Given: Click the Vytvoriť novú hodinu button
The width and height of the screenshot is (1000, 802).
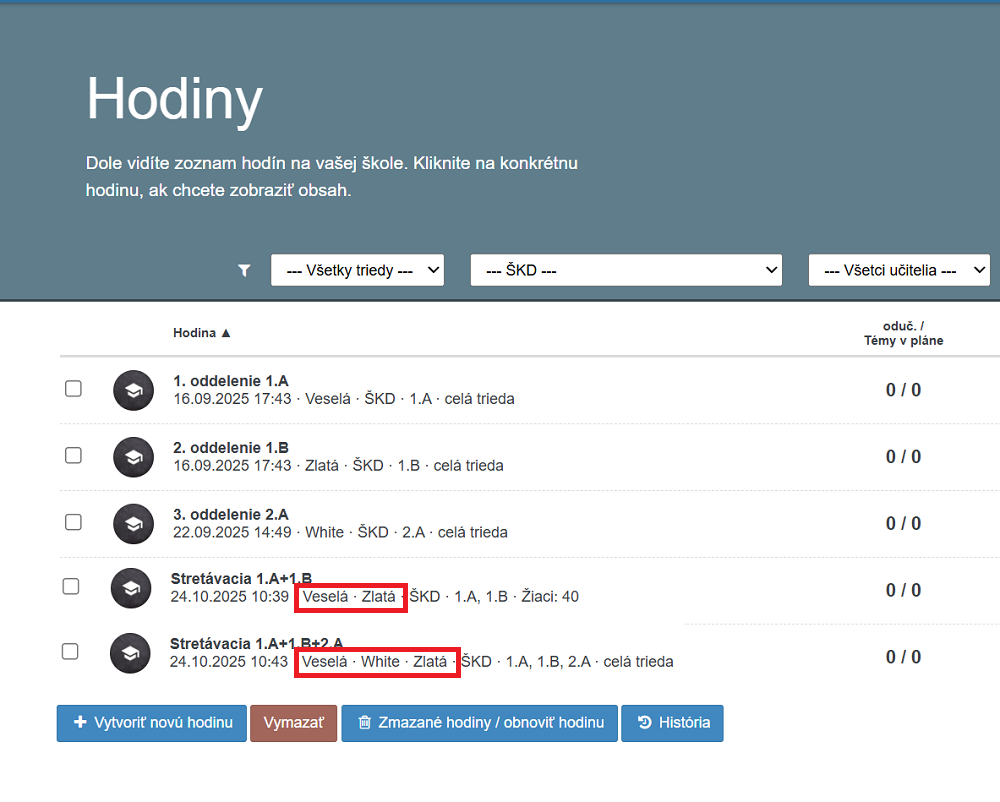Looking at the screenshot, I should tap(152, 723).
